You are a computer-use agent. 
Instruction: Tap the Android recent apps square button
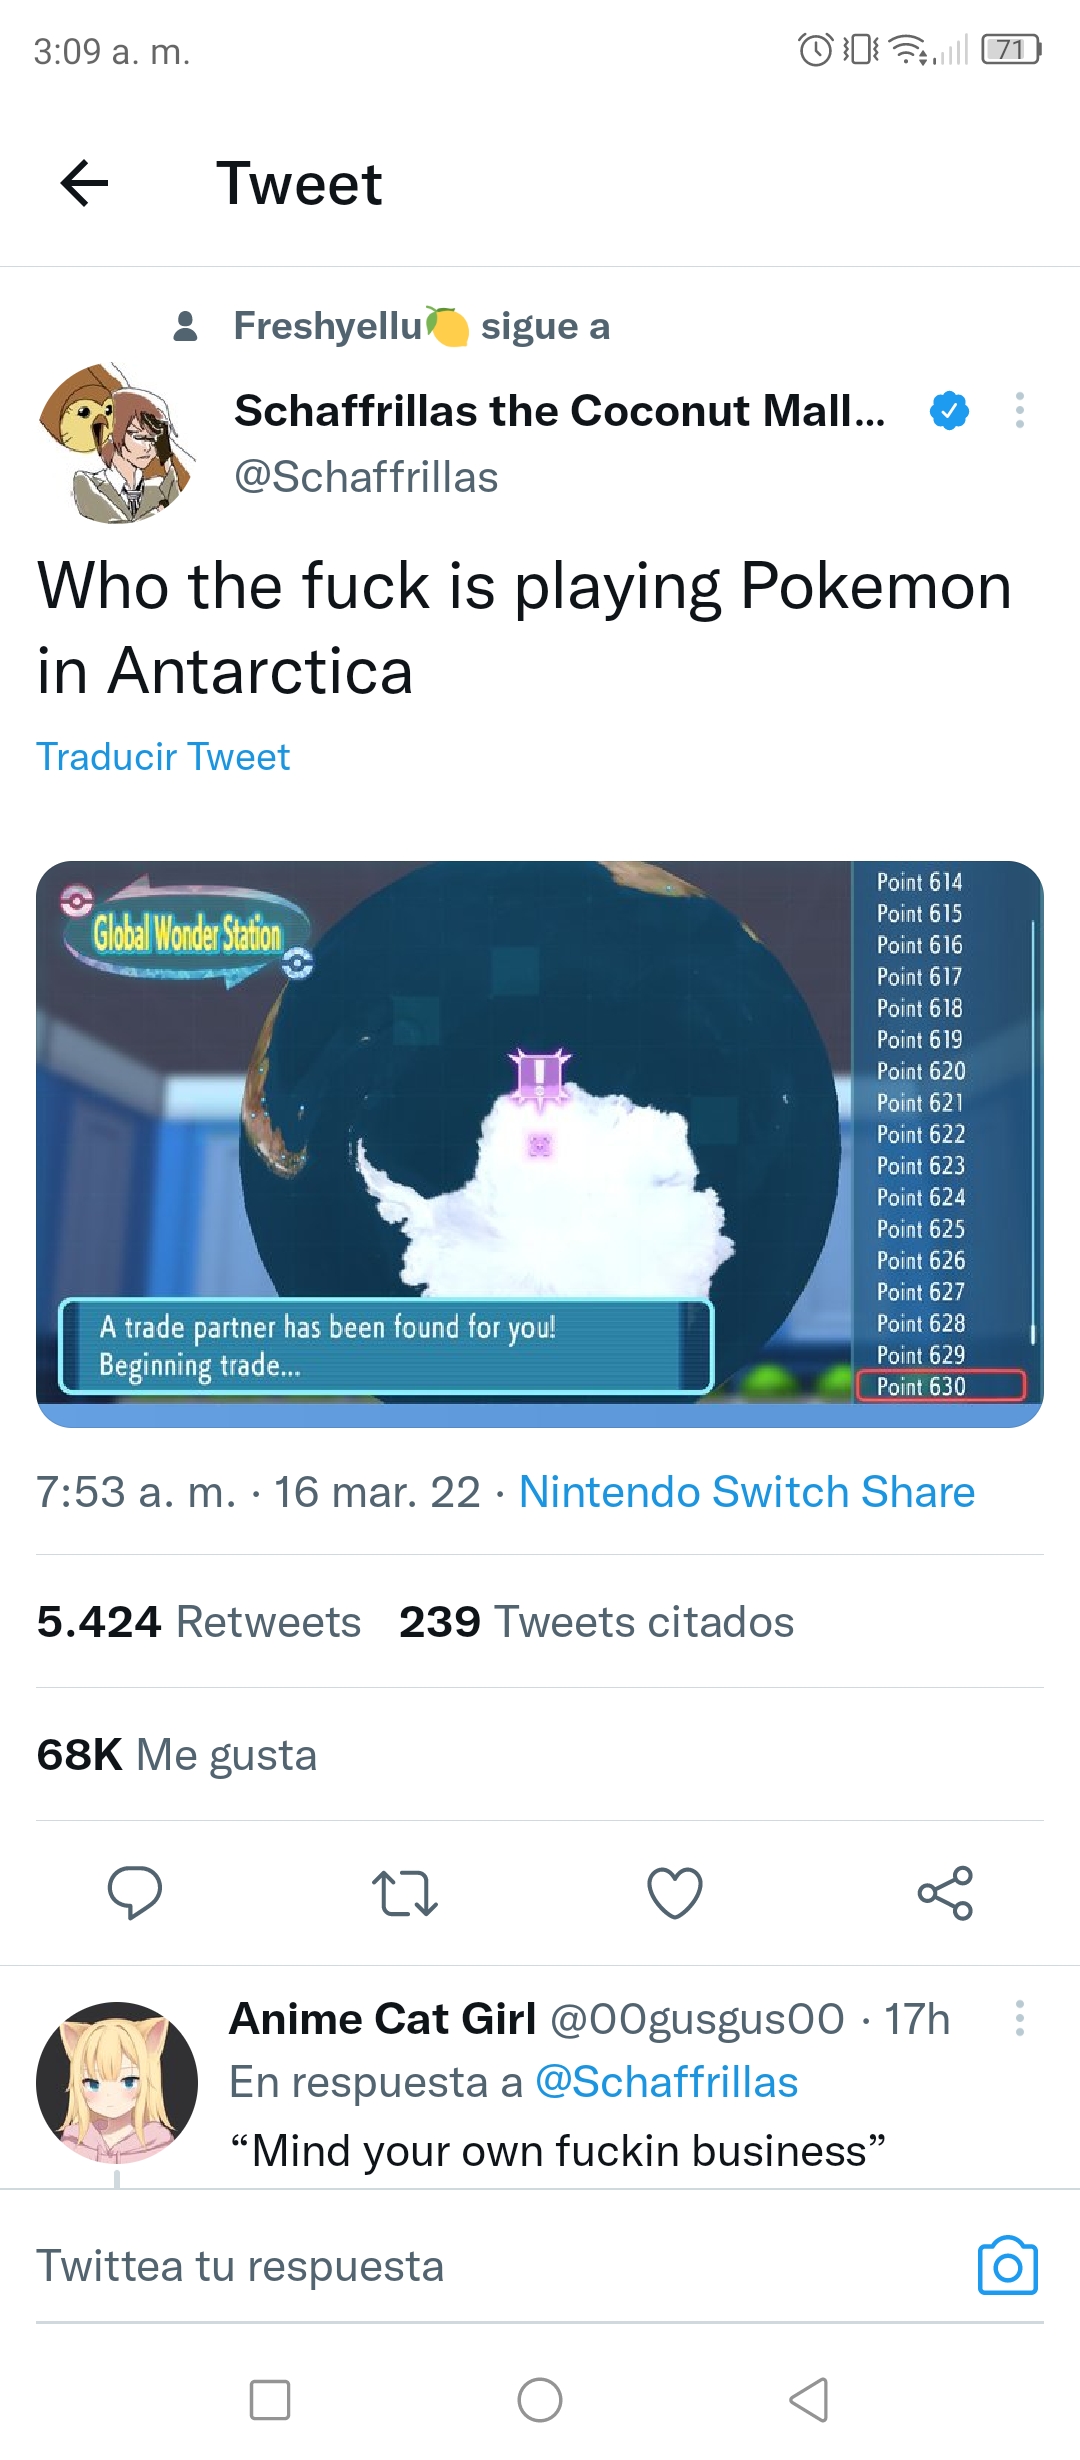click(x=270, y=2400)
